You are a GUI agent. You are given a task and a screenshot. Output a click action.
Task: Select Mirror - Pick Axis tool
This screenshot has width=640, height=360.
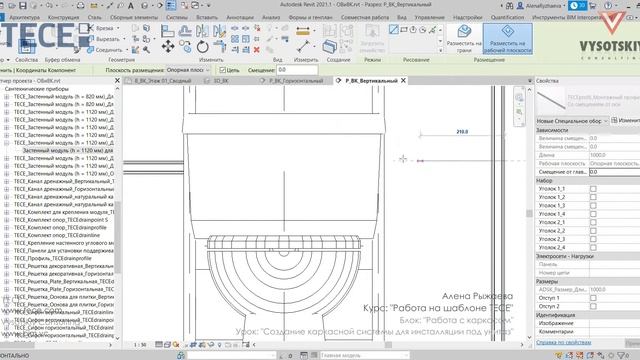(202, 31)
